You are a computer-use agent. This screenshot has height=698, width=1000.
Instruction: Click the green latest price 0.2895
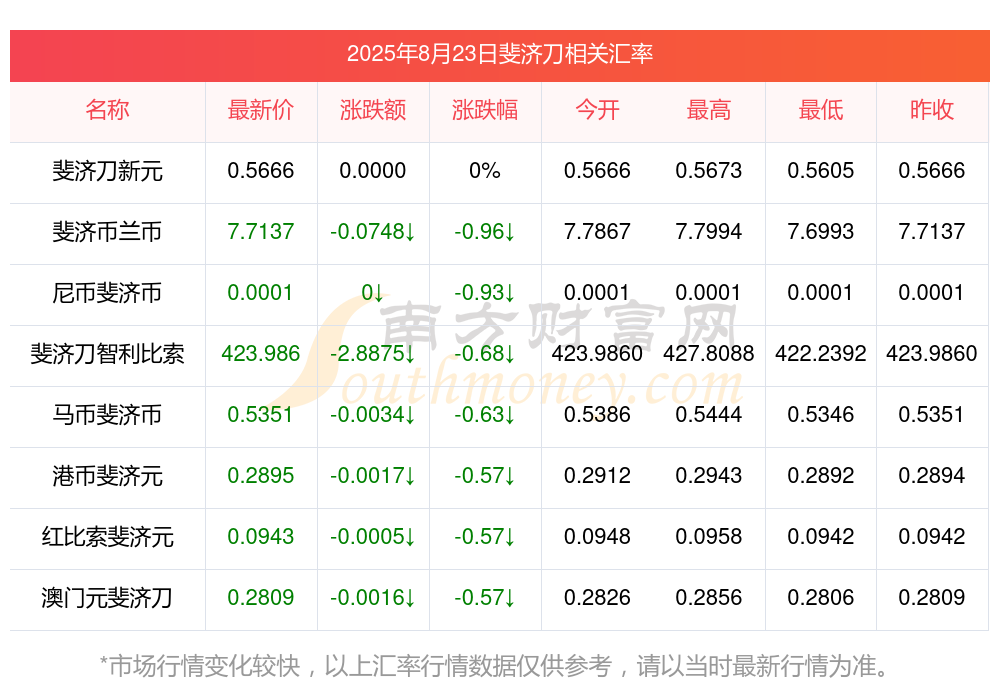[260, 476]
